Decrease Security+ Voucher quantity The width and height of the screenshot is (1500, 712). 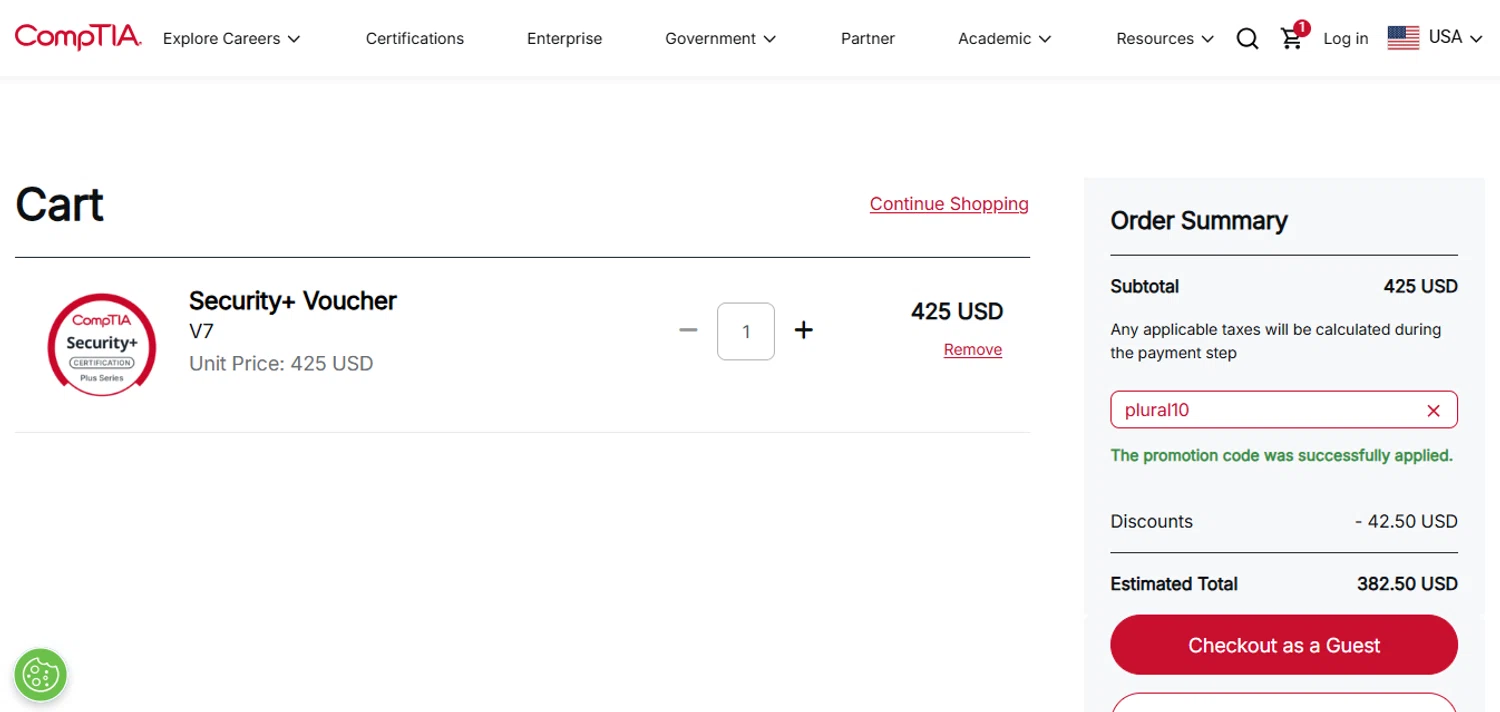tap(688, 330)
